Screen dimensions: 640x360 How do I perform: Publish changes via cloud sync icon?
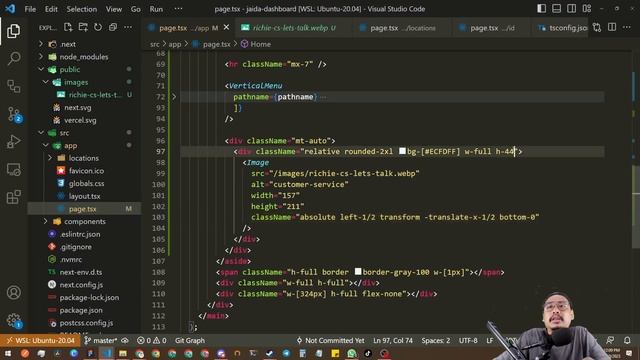125,340
